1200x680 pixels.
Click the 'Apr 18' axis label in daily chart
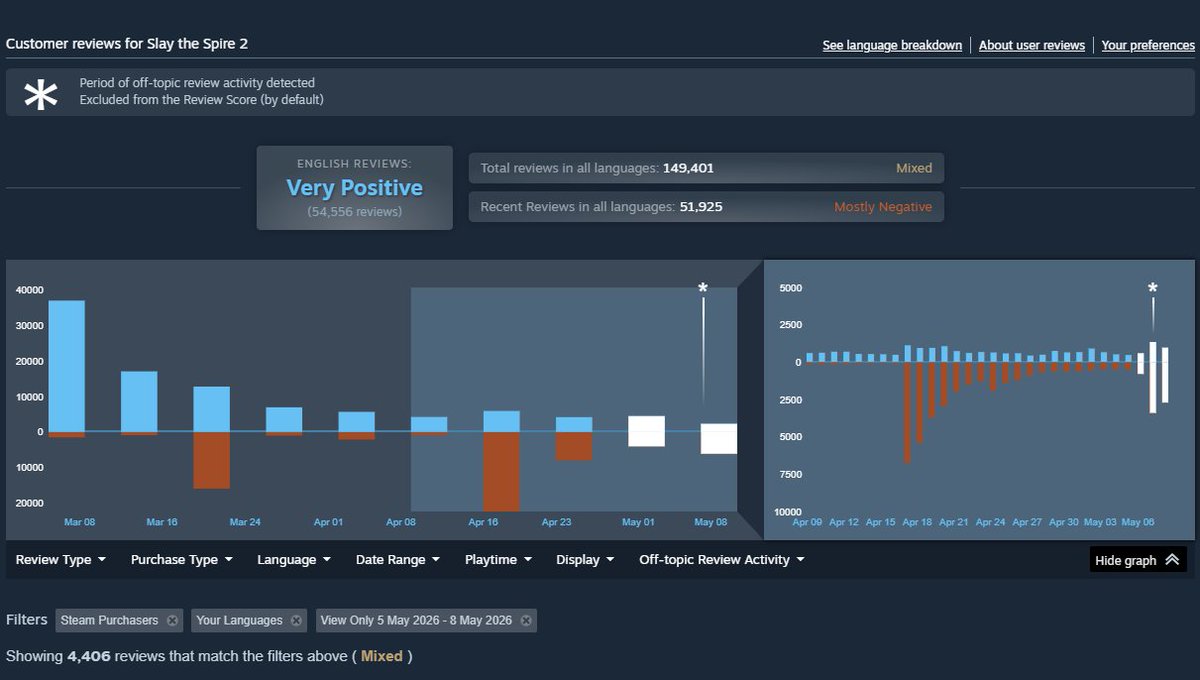[x=917, y=522]
